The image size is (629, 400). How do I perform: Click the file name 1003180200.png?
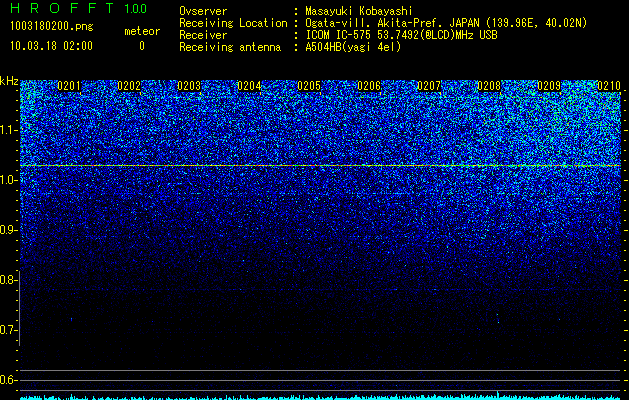52,27
